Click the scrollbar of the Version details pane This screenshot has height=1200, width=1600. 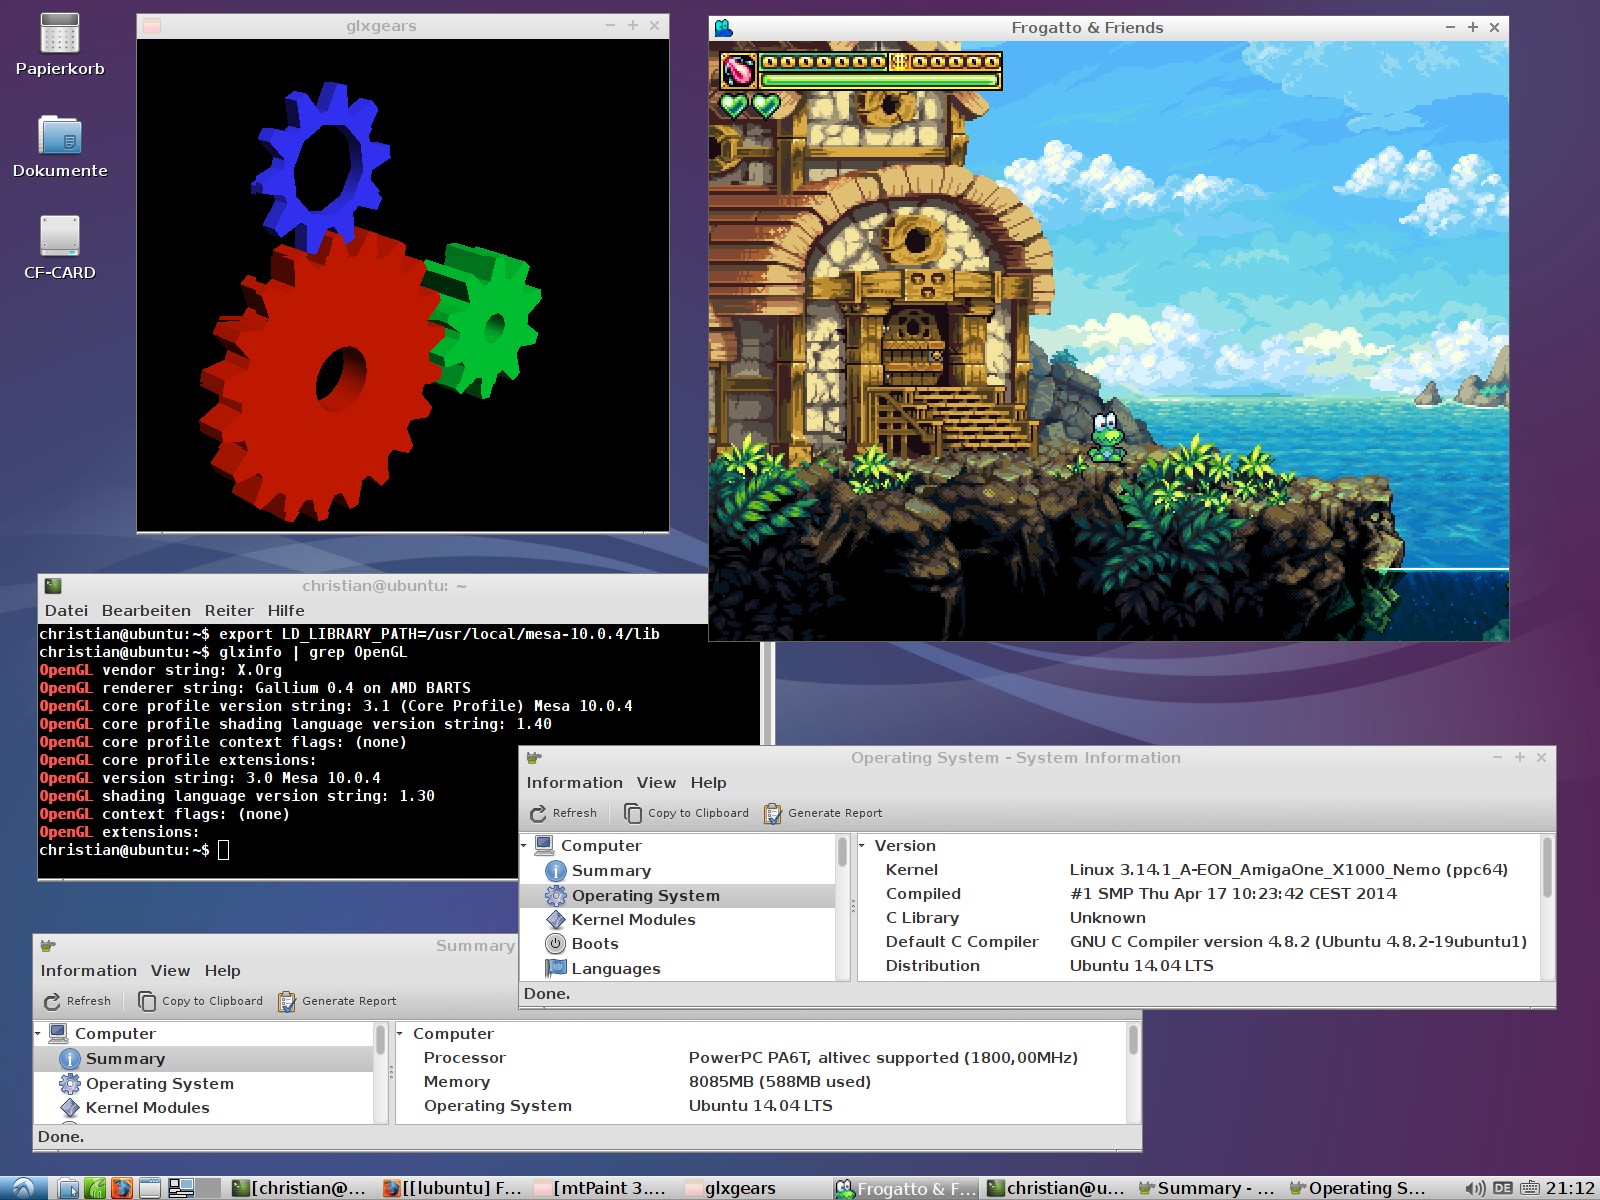click(1547, 870)
